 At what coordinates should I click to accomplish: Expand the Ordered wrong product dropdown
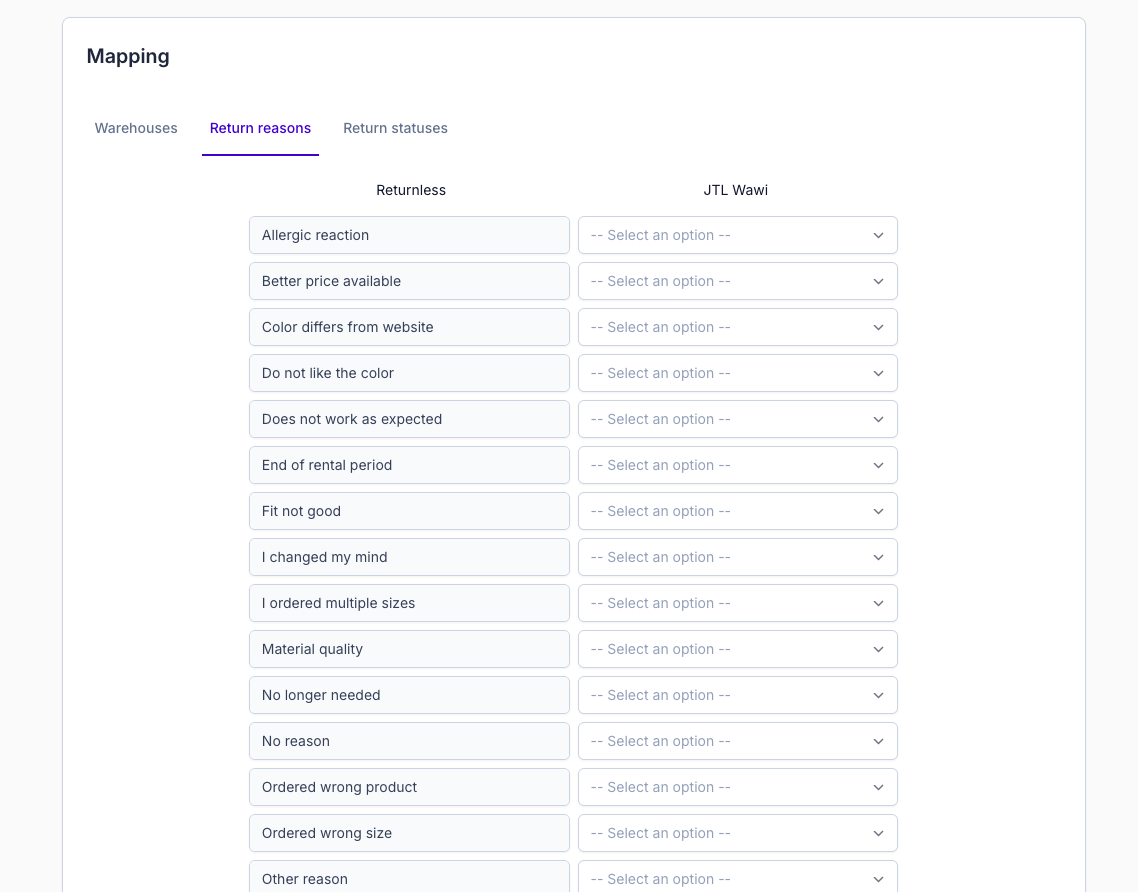pyautogui.click(x=737, y=787)
